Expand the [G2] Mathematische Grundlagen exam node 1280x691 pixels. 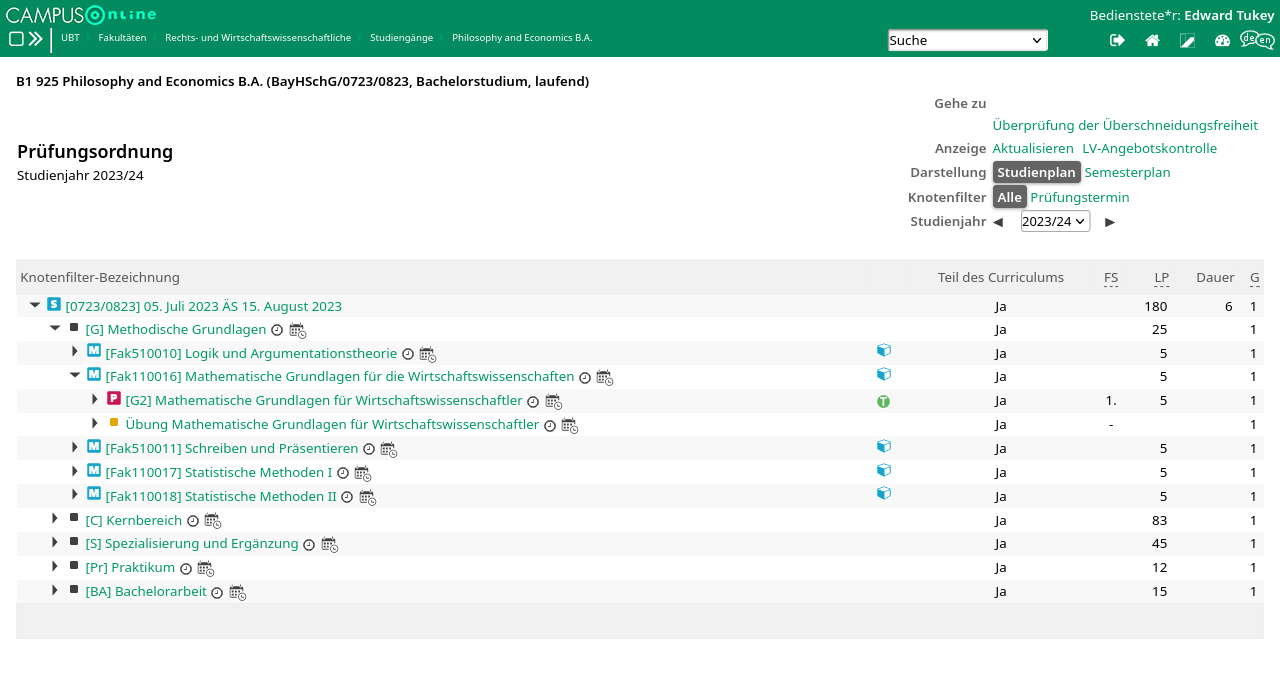(95, 399)
